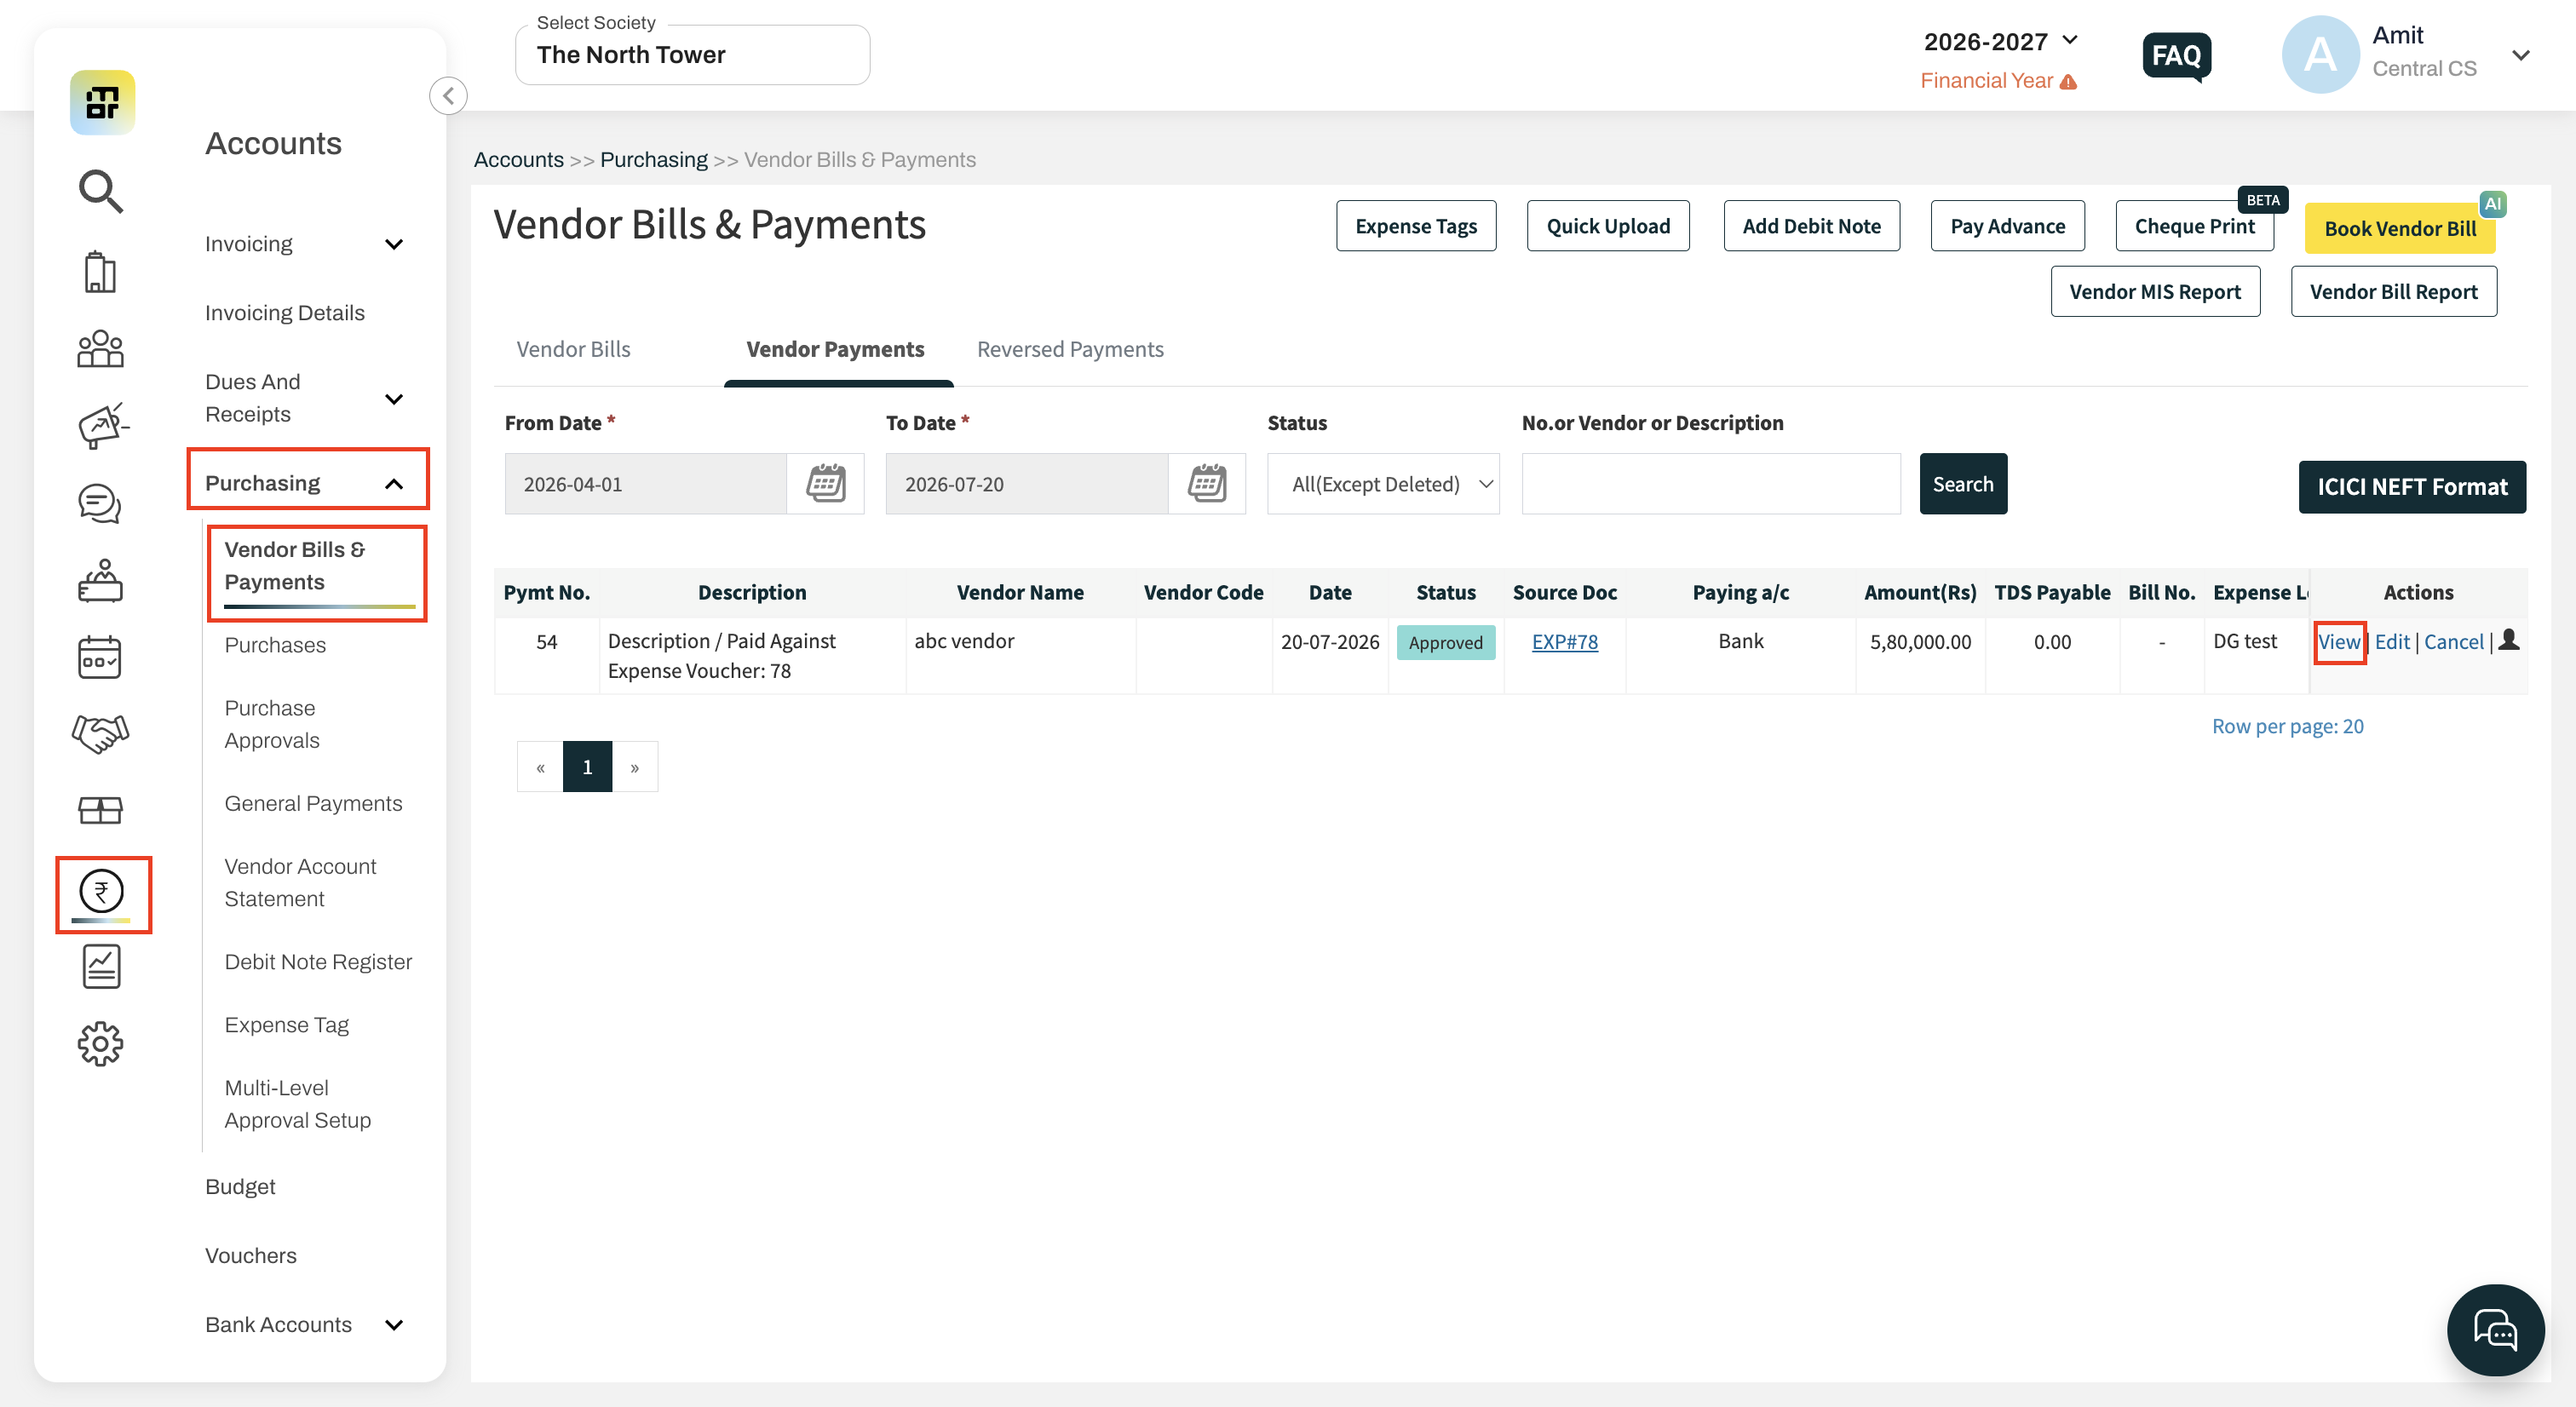The width and height of the screenshot is (2576, 1407).
Task: Click the Add Debit Note button
Action: click(x=1811, y=226)
